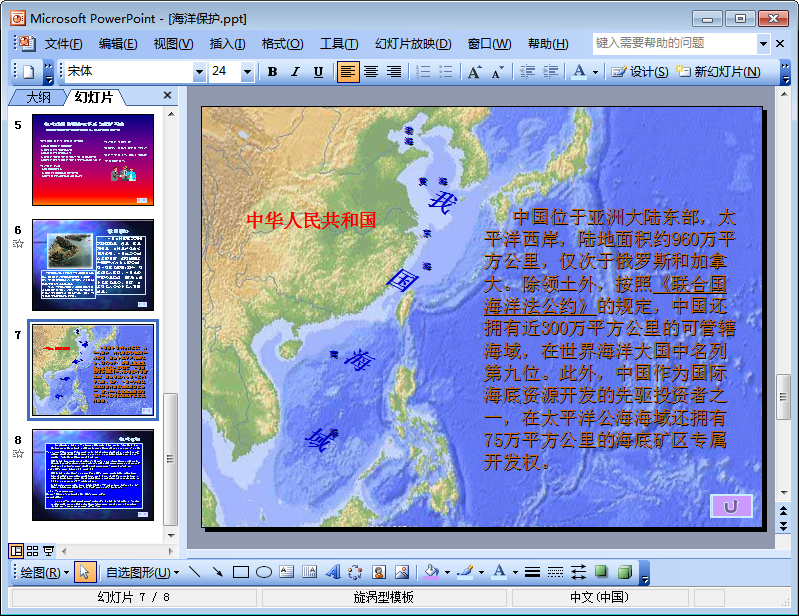Open the 插入(I) menu

pyautogui.click(x=227, y=44)
